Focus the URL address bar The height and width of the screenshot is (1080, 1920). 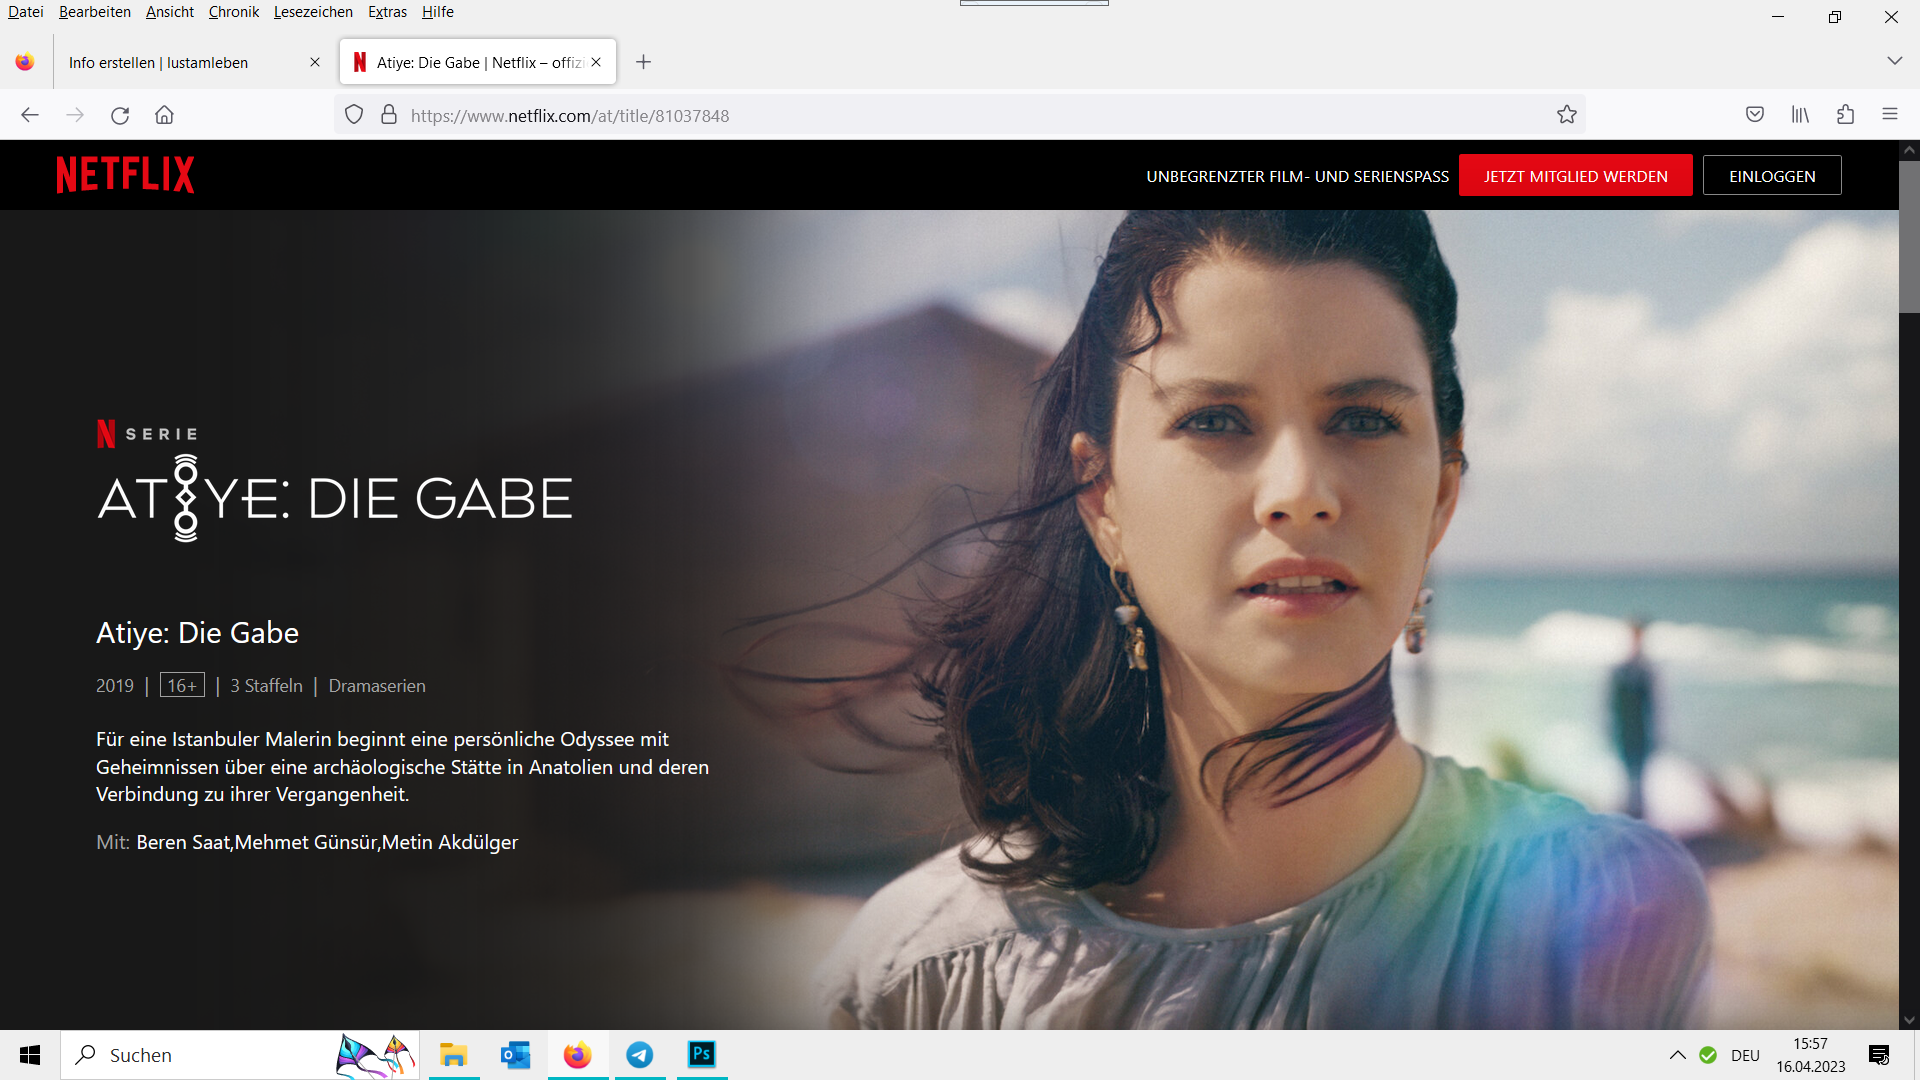[x=960, y=115]
